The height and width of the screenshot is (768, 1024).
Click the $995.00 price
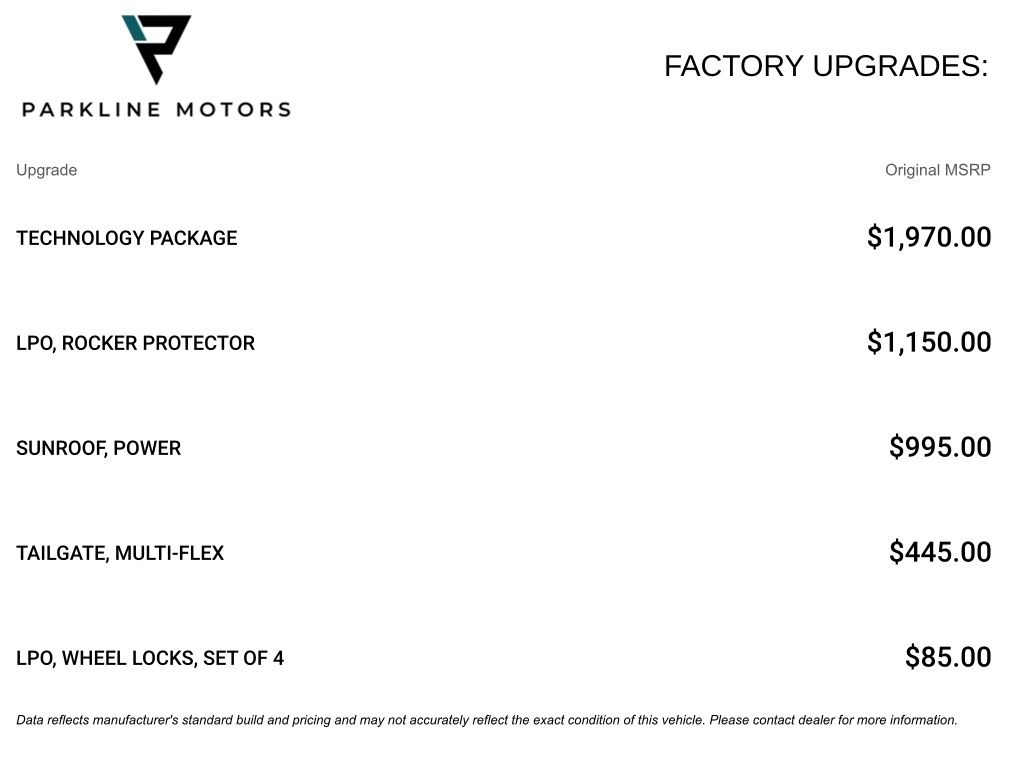pos(940,447)
